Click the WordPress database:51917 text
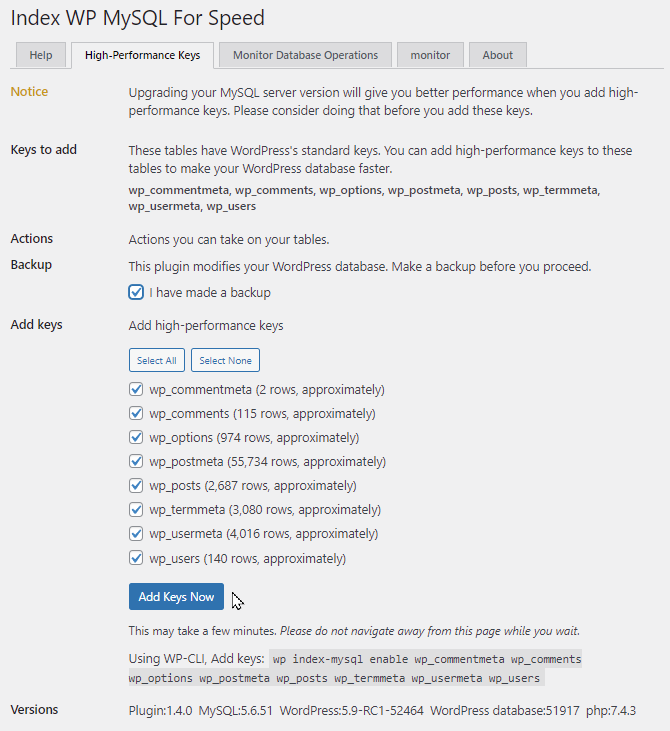 click(x=504, y=710)
